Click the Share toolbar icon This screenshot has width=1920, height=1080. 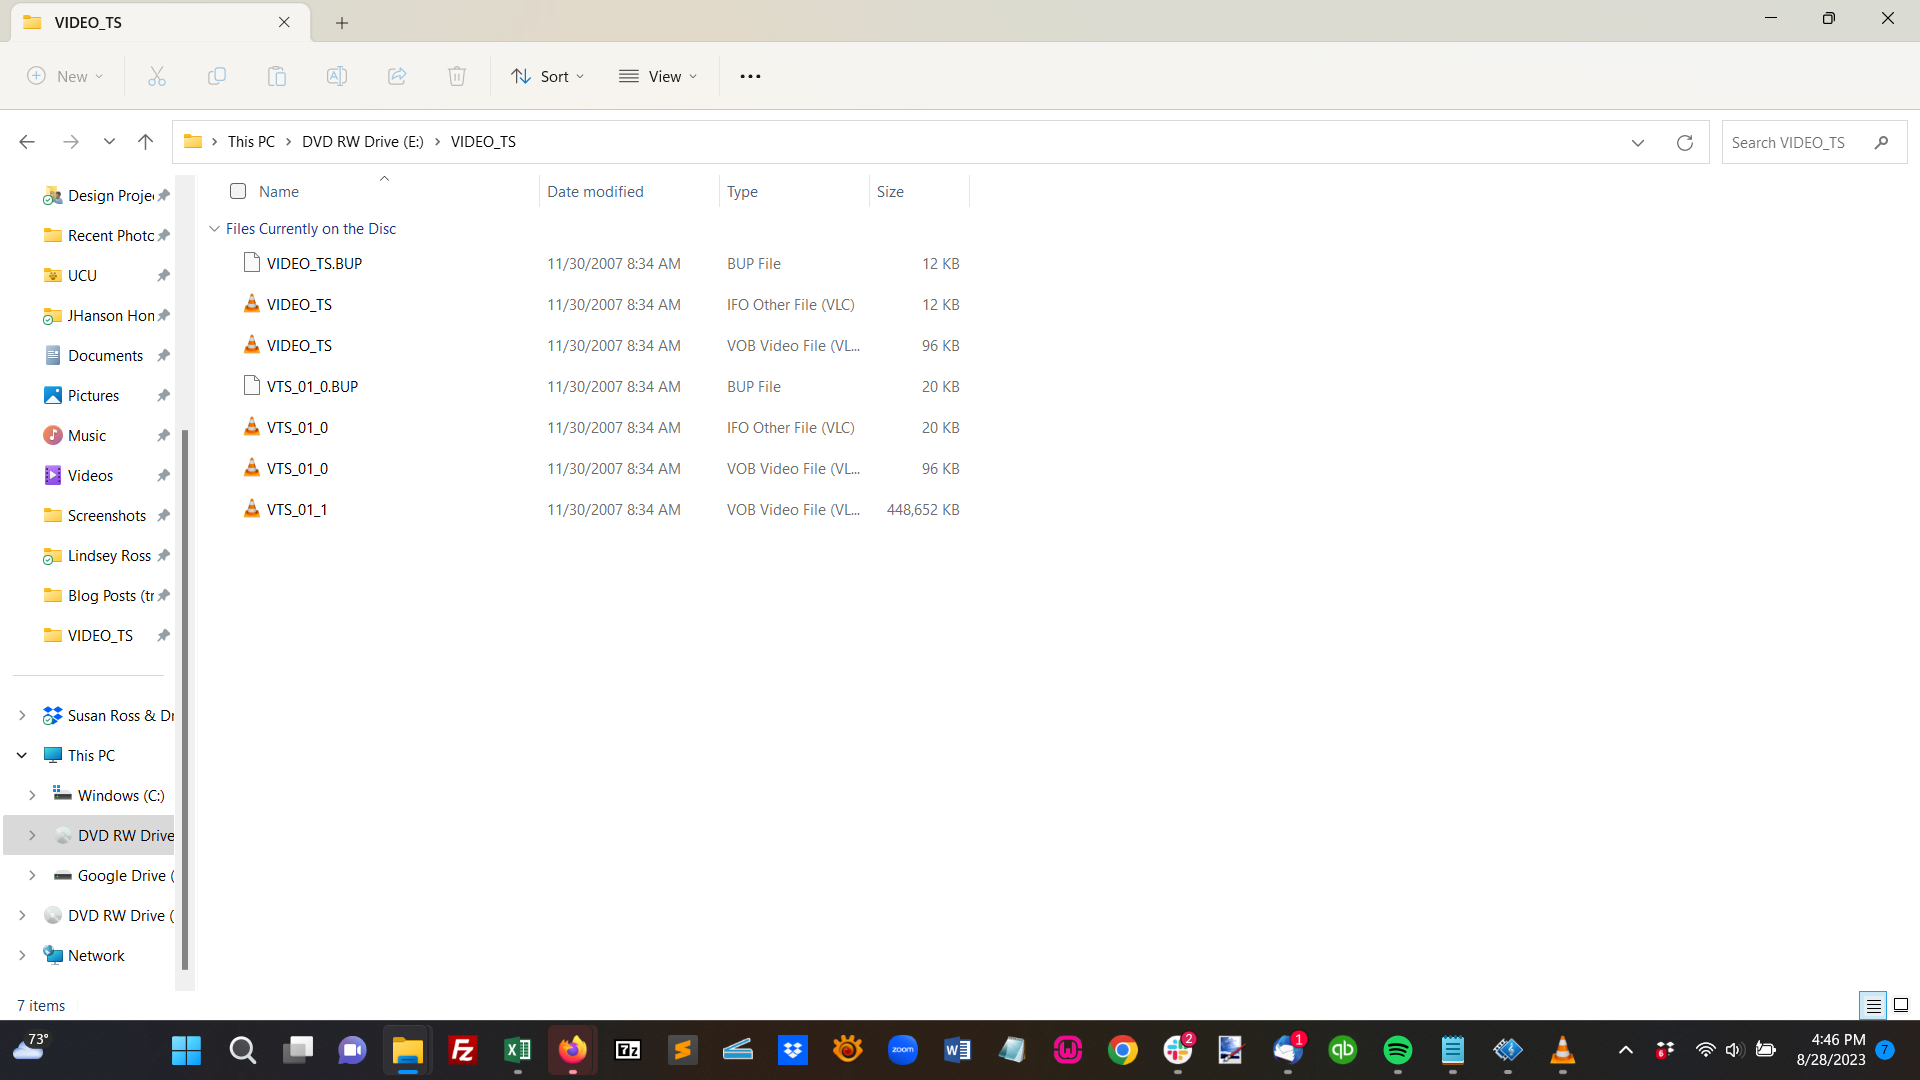[397, 76]
